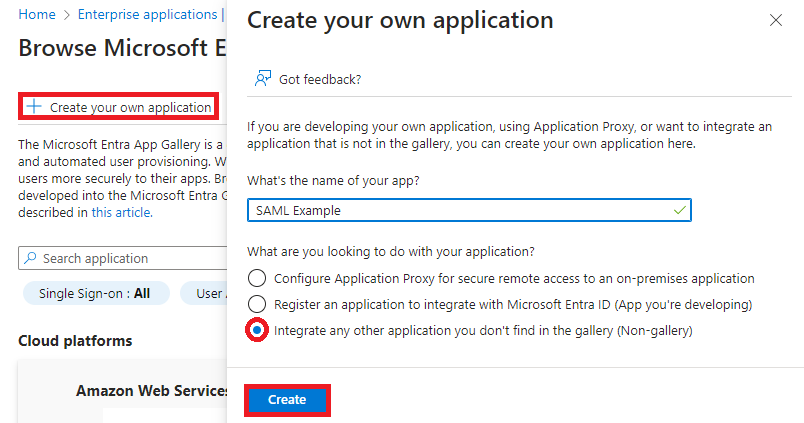Click the plus icon beside Create your own application
The image size is (804, 423).
click(x=34, y=107)
